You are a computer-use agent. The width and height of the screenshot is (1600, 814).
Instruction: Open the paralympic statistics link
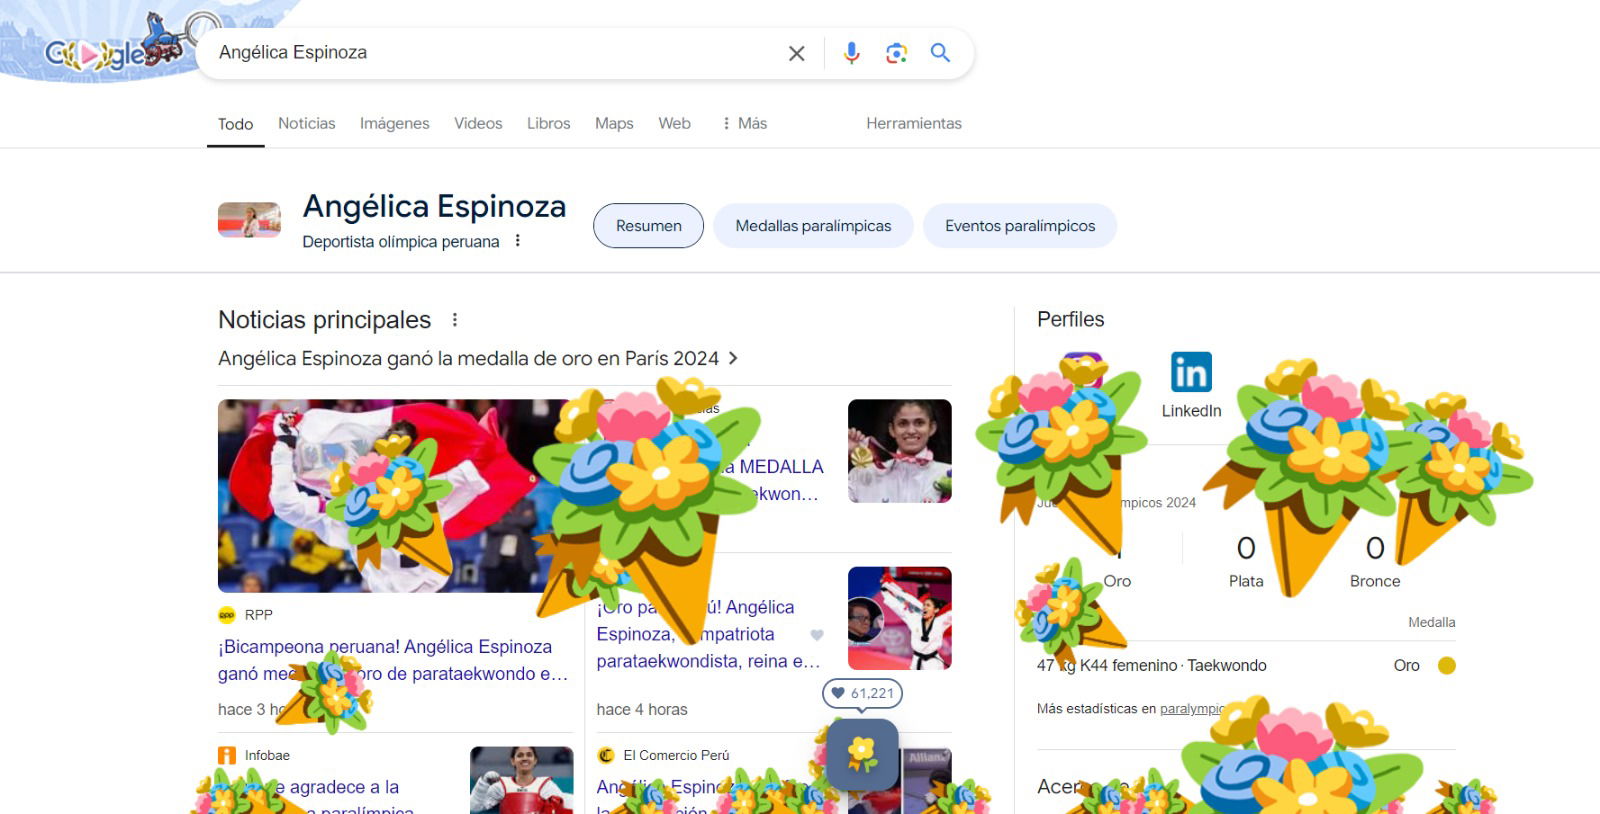[x=1192, y=709]
